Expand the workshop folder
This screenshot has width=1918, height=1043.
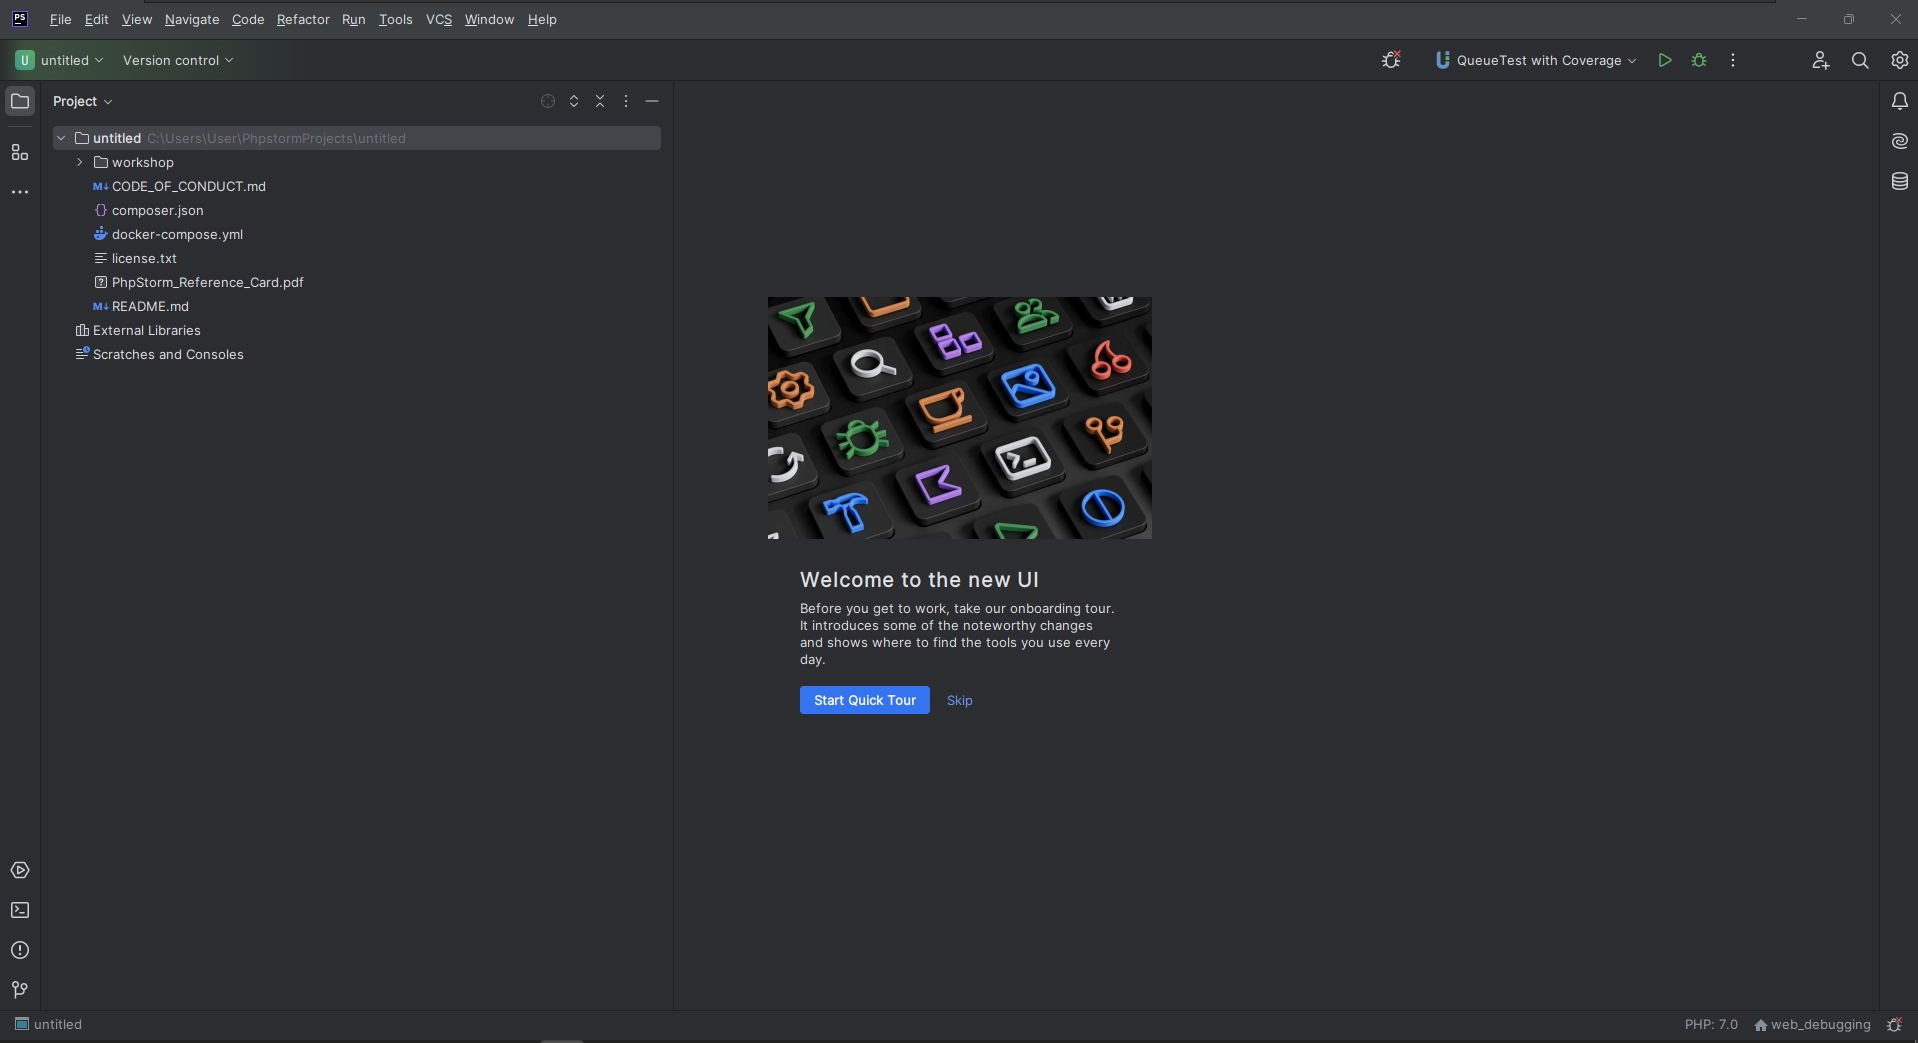pyautogui.click(x=80, y=163)
